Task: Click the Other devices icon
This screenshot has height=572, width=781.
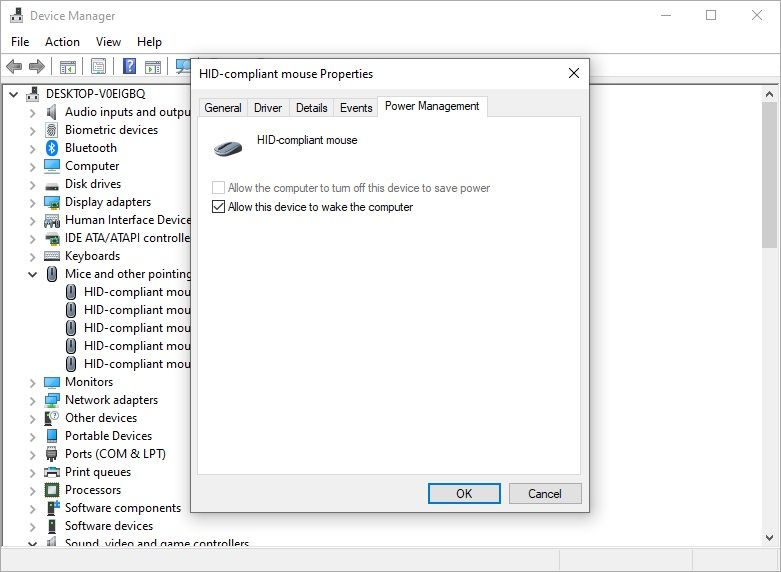Action: (52, 418)
